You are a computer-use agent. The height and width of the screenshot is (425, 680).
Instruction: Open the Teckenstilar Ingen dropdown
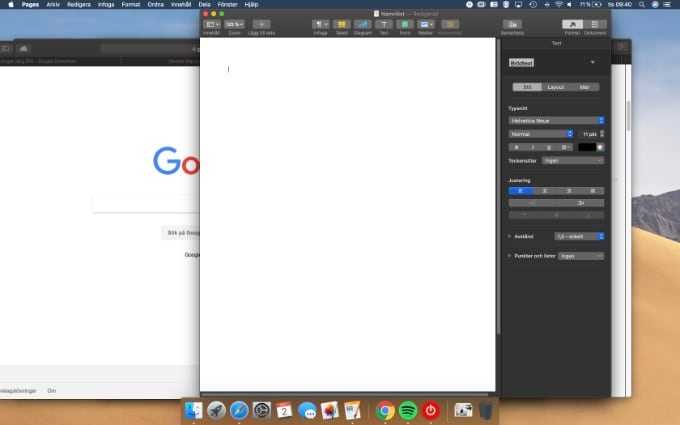[573, 161]
